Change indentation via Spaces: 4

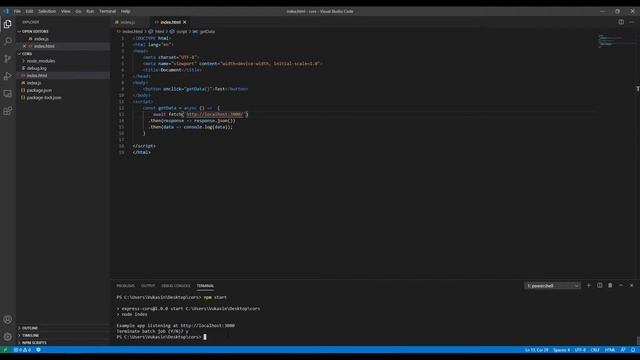561,350
